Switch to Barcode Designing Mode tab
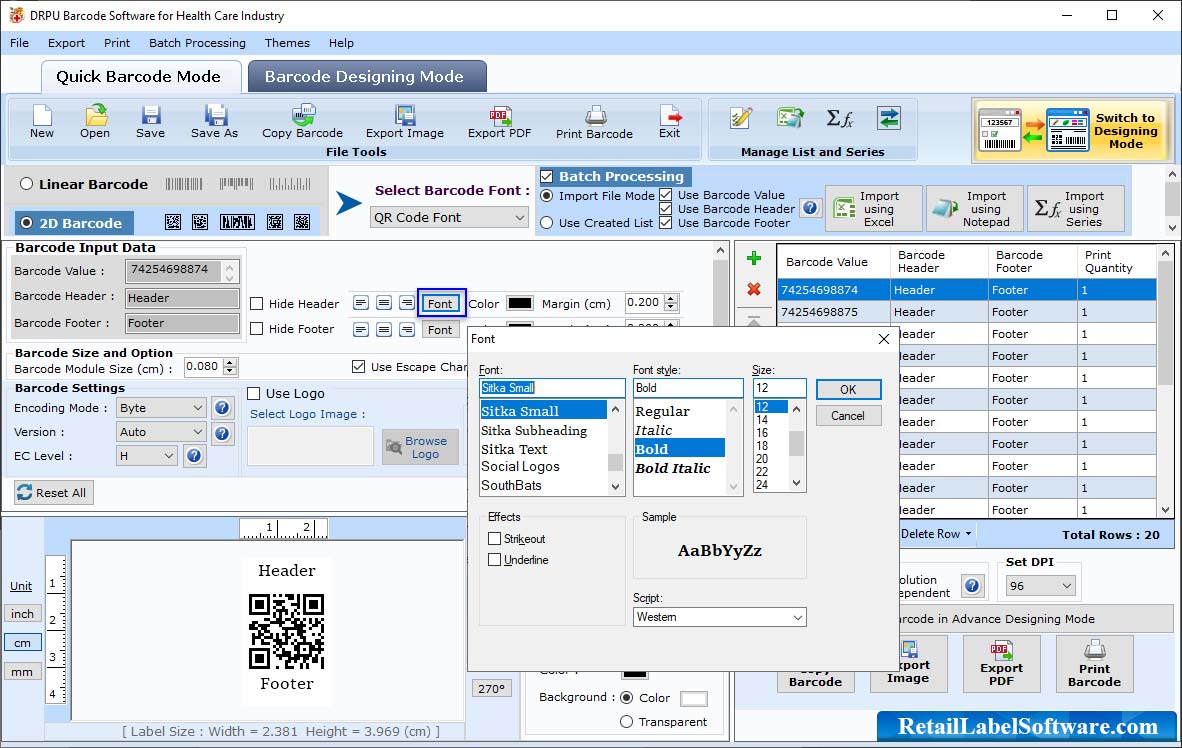 pyautogui.click(x=364, y=77)
